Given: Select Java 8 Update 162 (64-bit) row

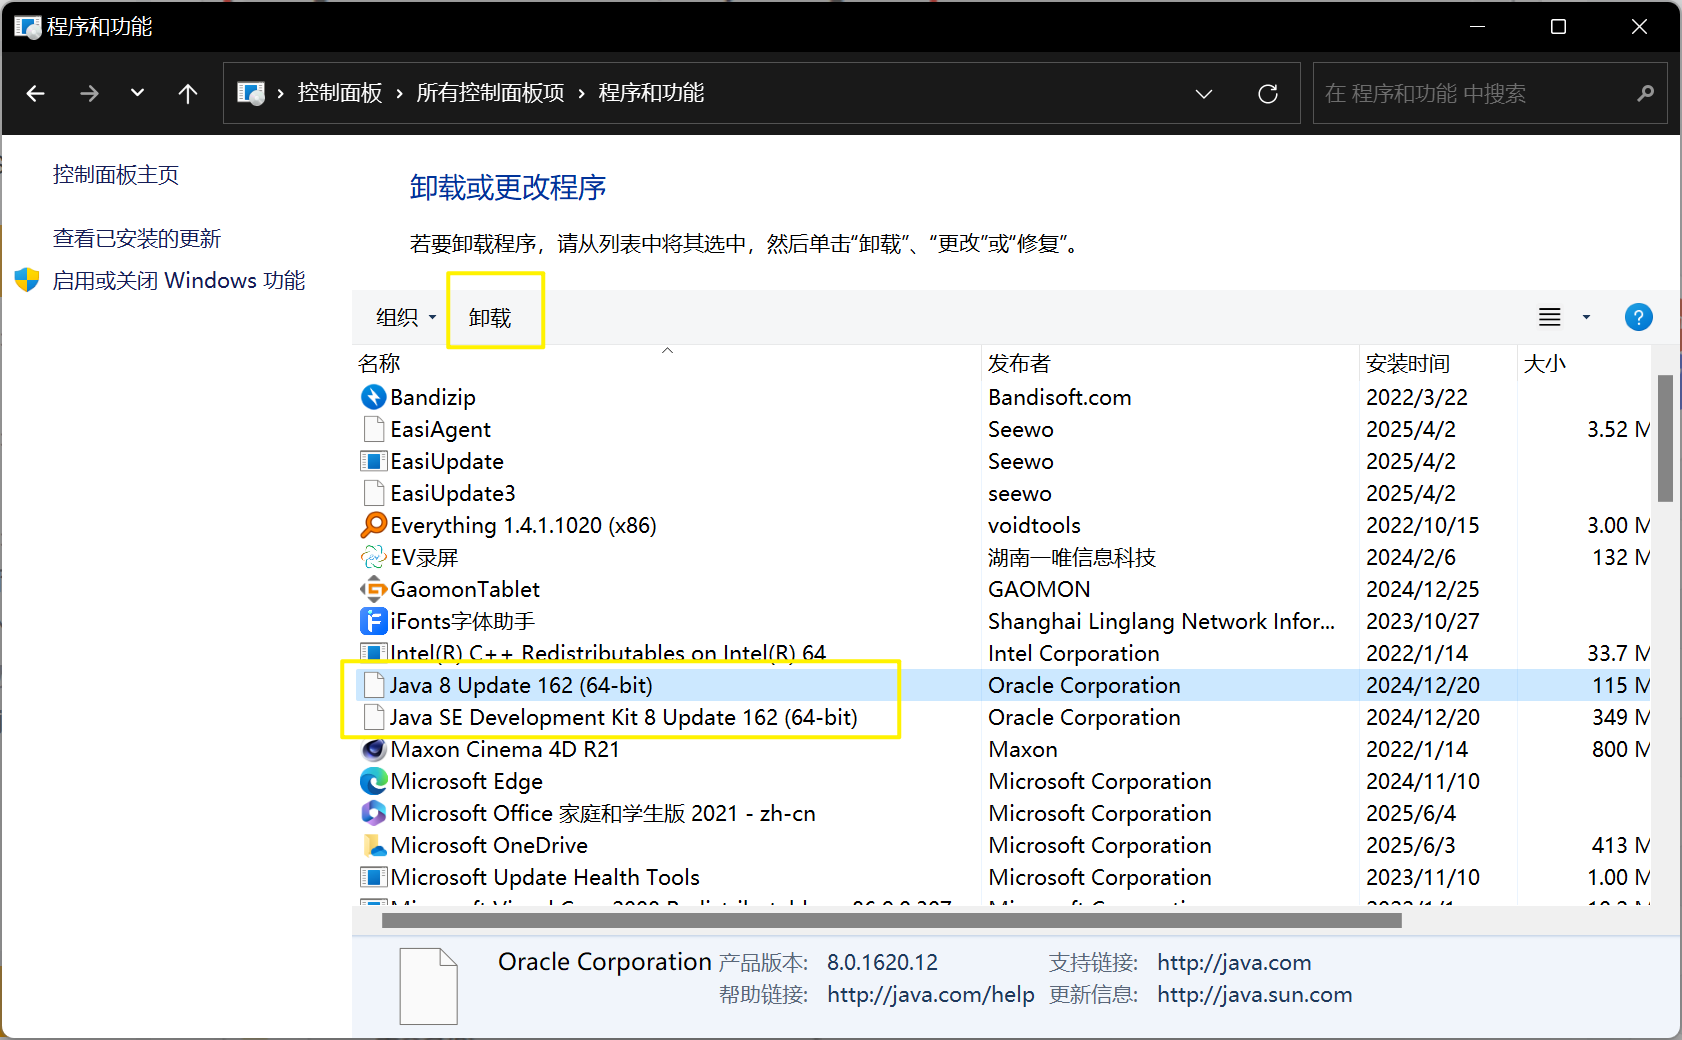Looking at the screenshot, I should coord(1003,685).
